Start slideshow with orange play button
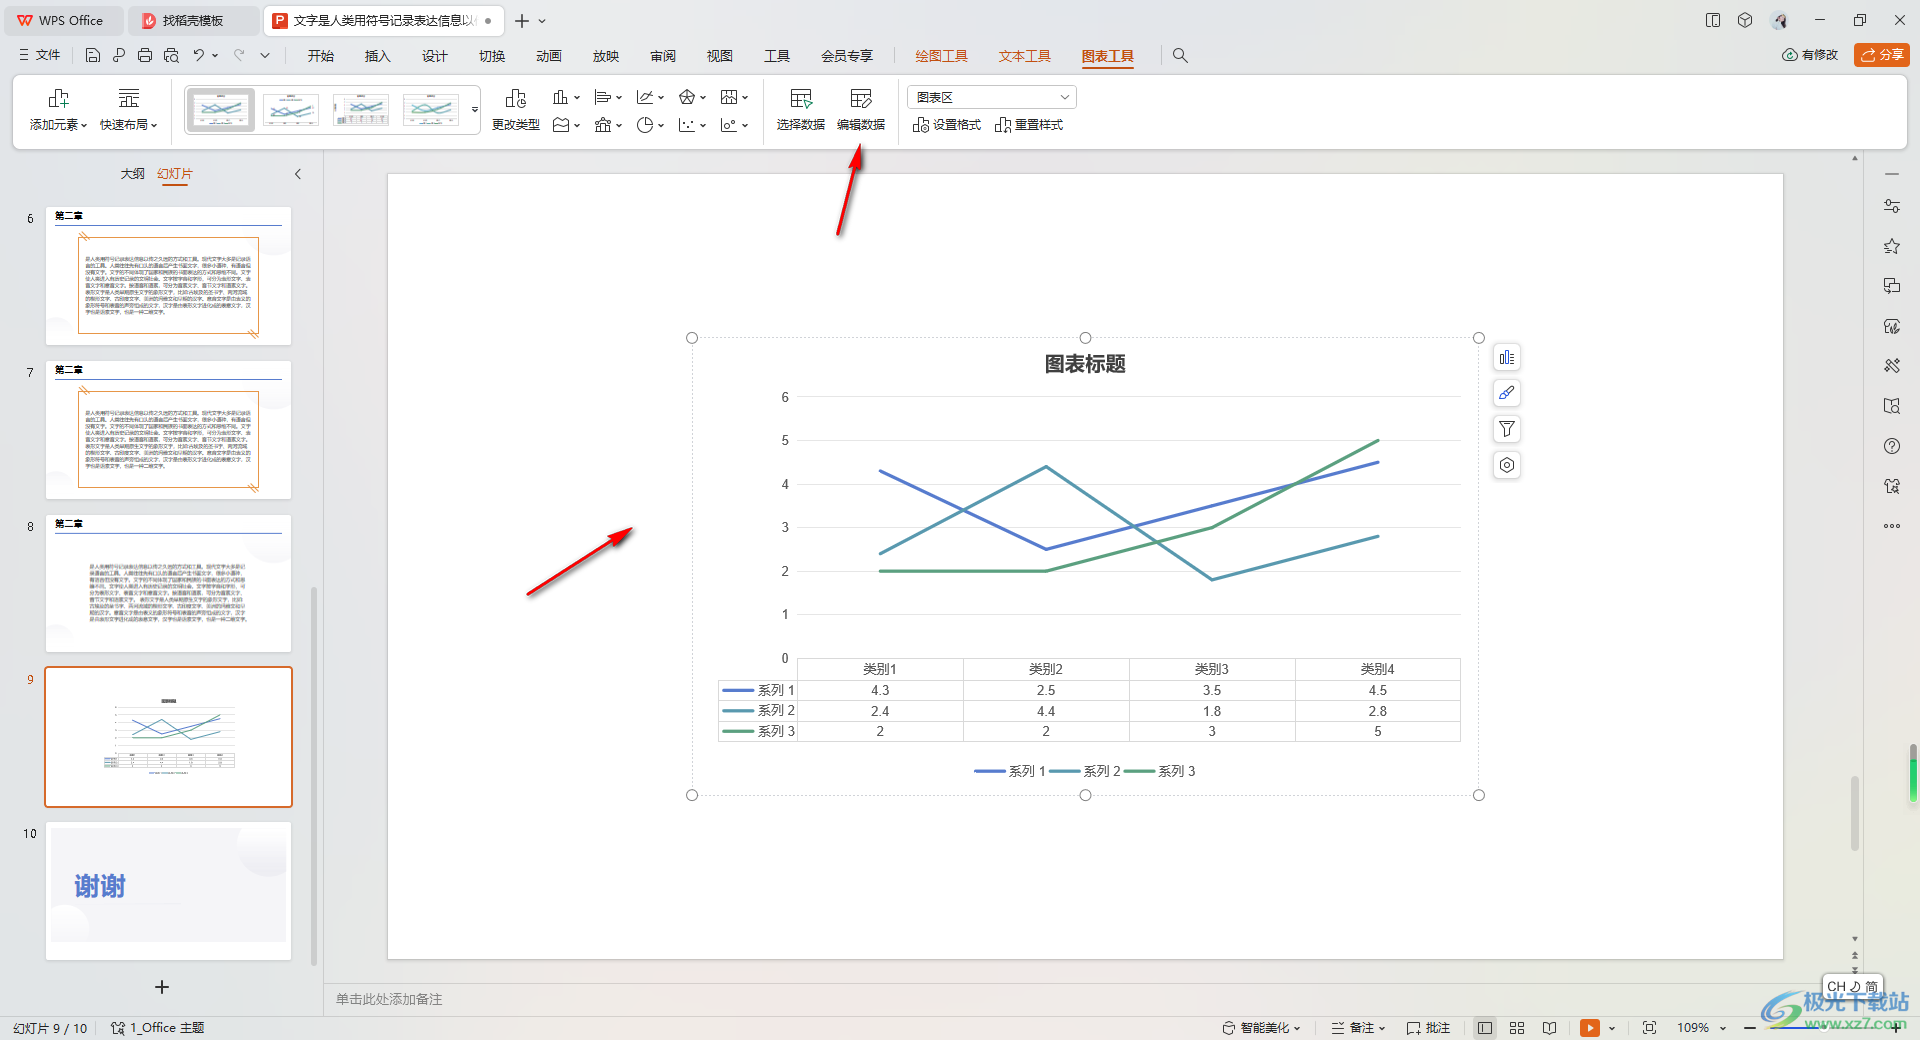 [1590, 1028]
